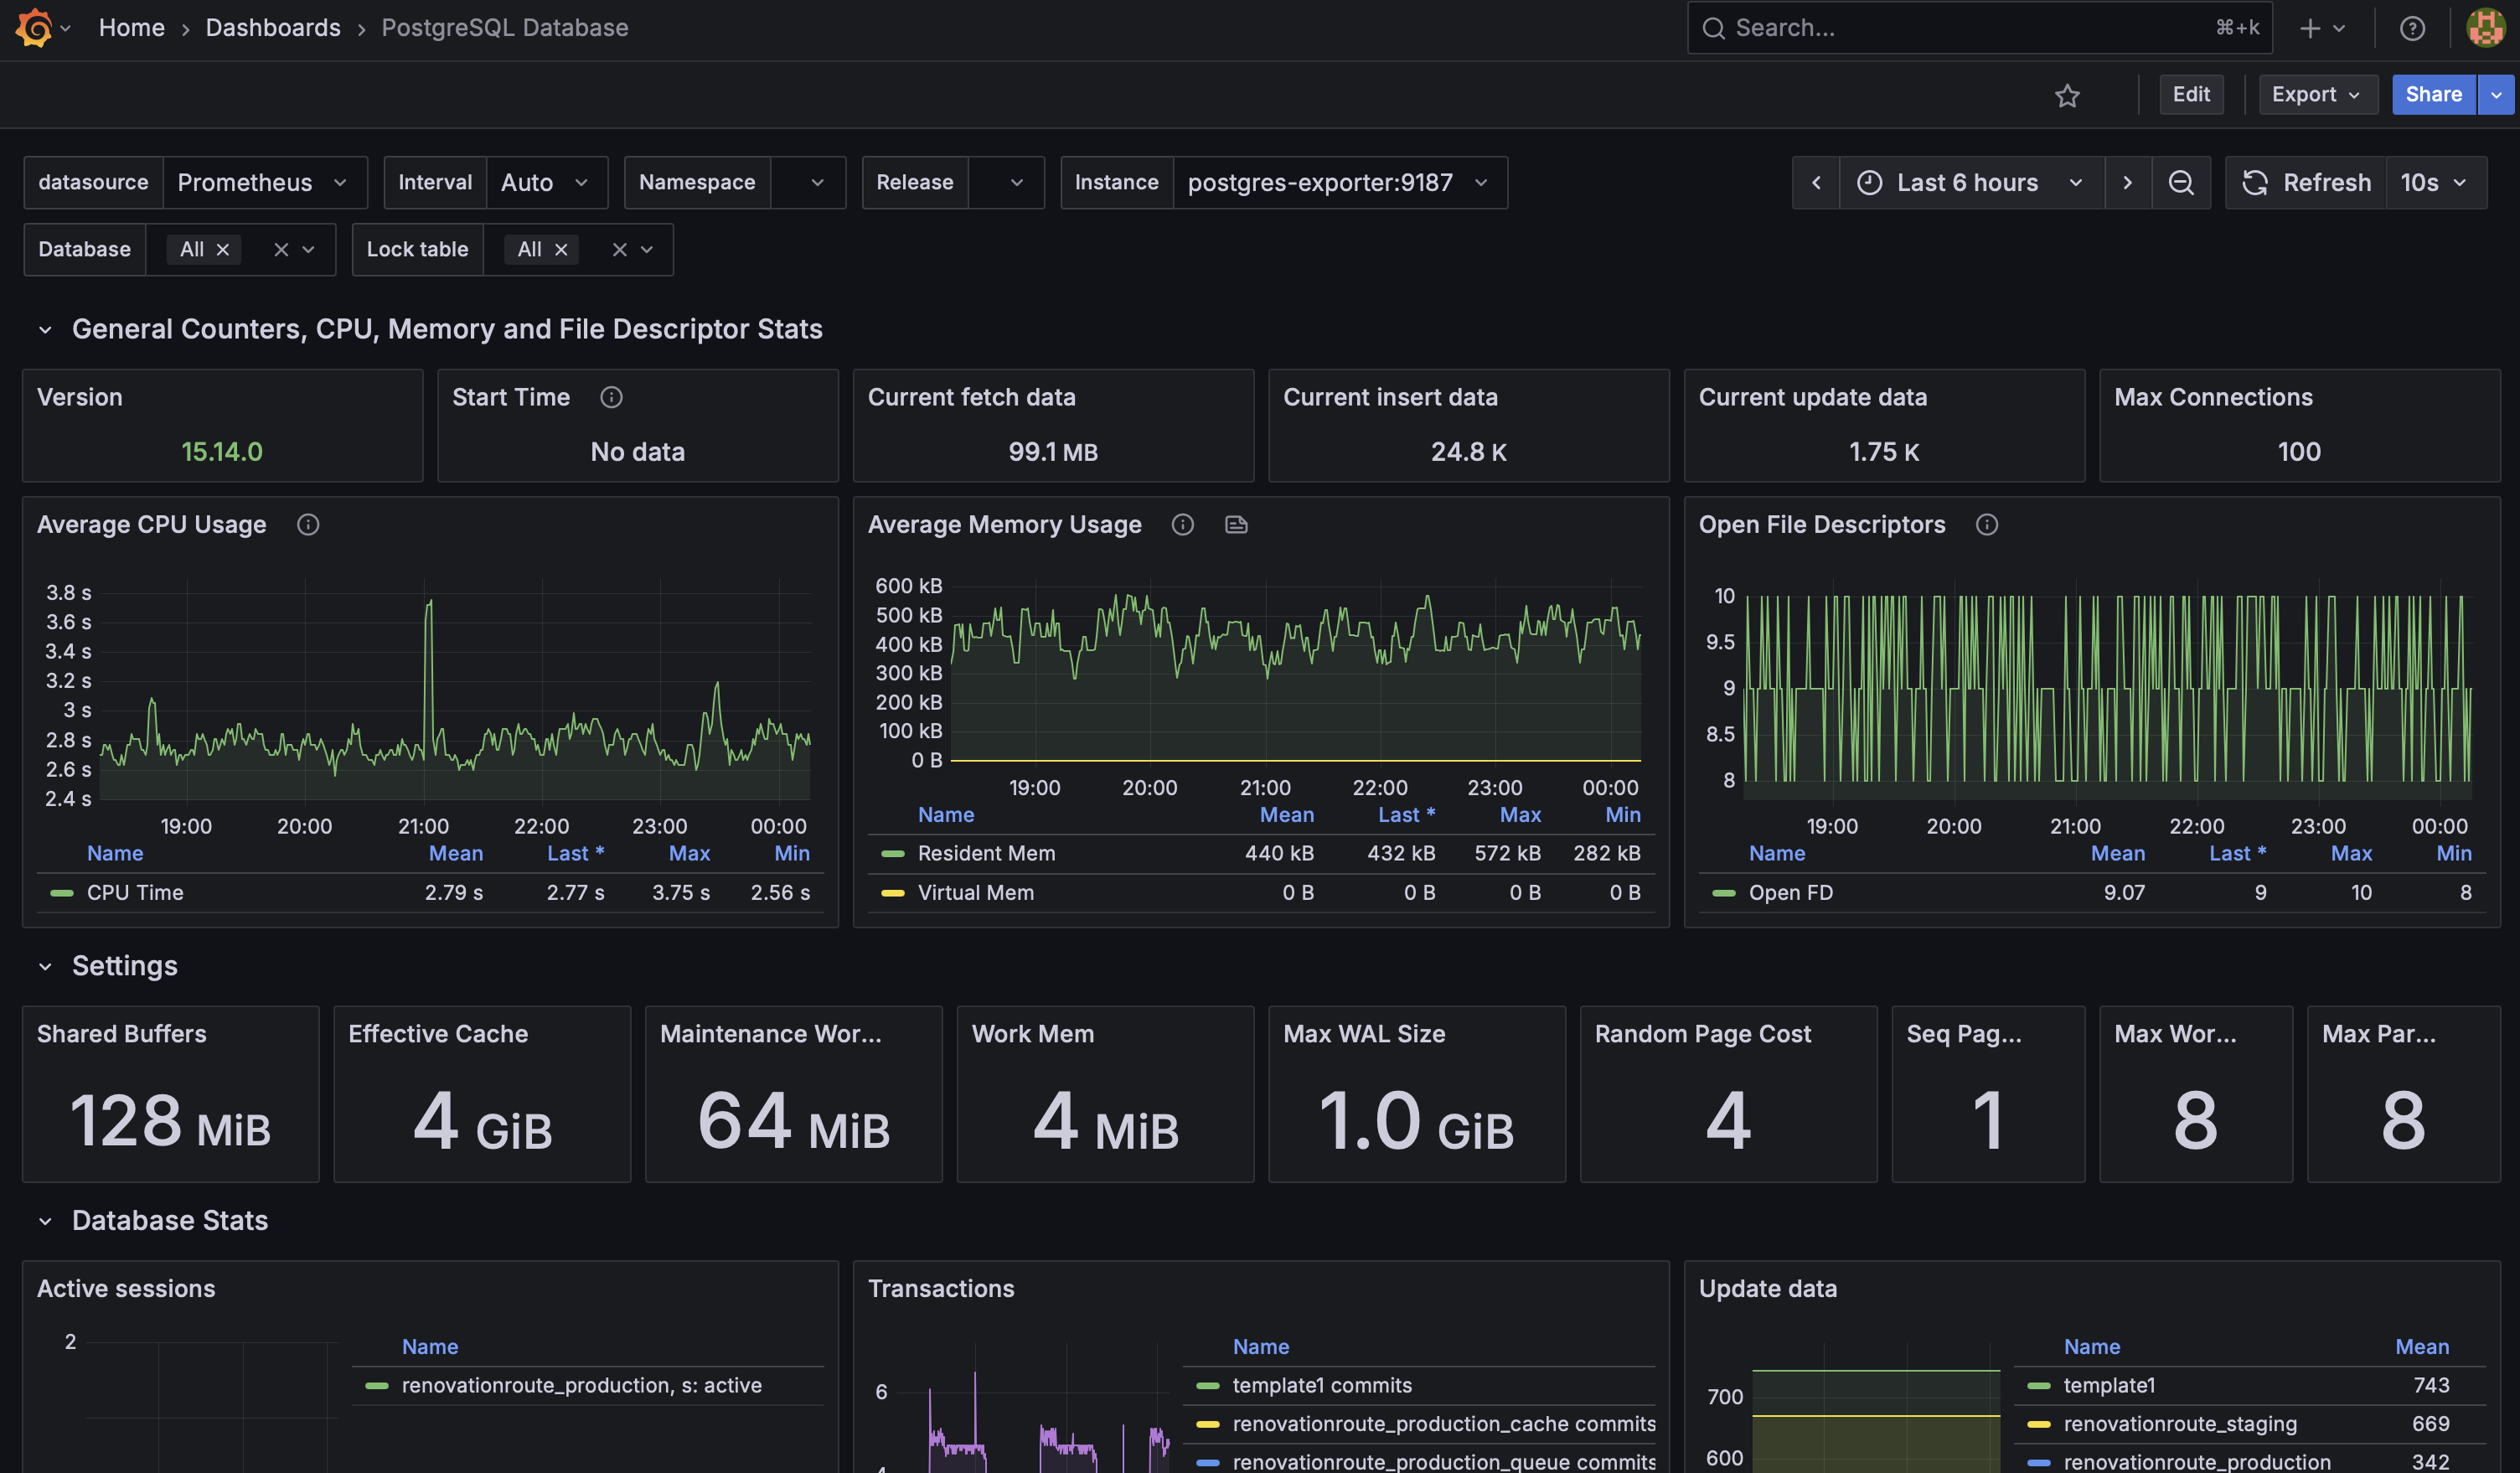View Average CPU Usage panel info icon

pos(308,524)
